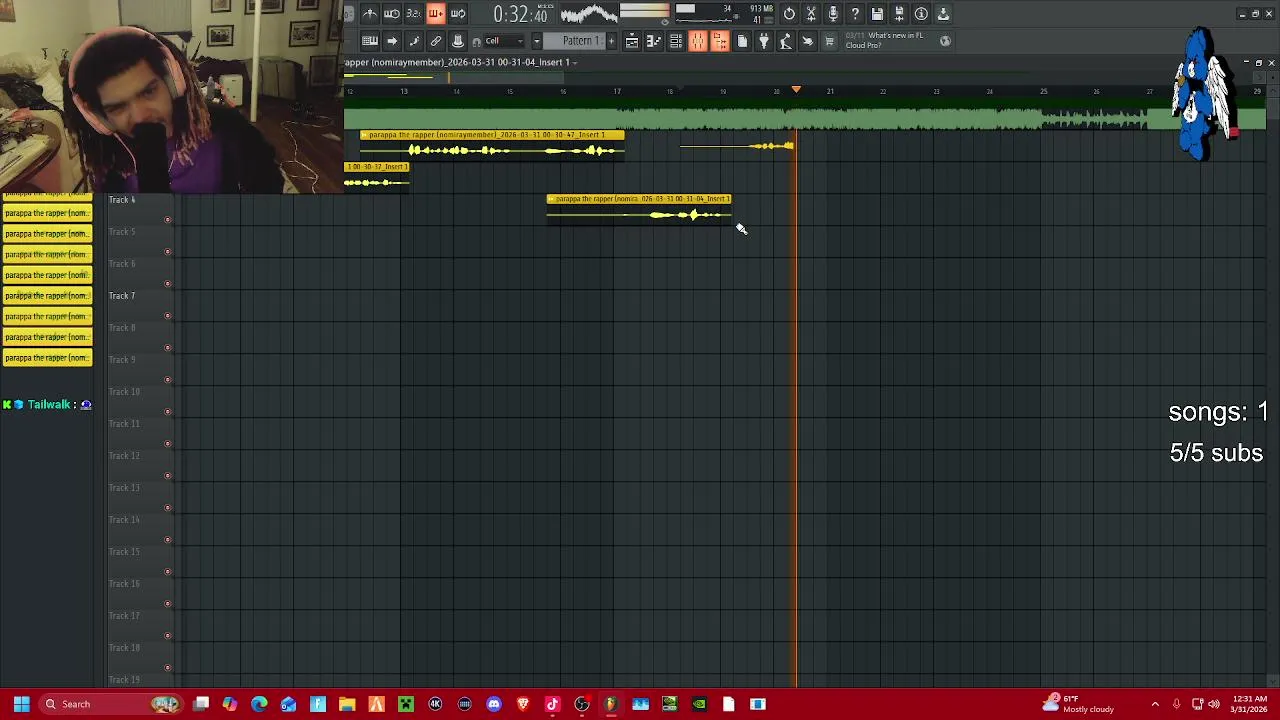Toggle the highlighted Mixer view icon
1280x720 pixels.
(698, 41)
